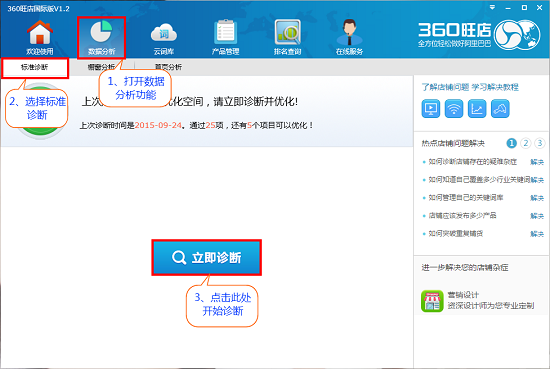Switch to the 橱窗分析 tab
Image resolution: width=550 pixels, height=369 pixels.
pyautogui.click(x=101, y=67)
